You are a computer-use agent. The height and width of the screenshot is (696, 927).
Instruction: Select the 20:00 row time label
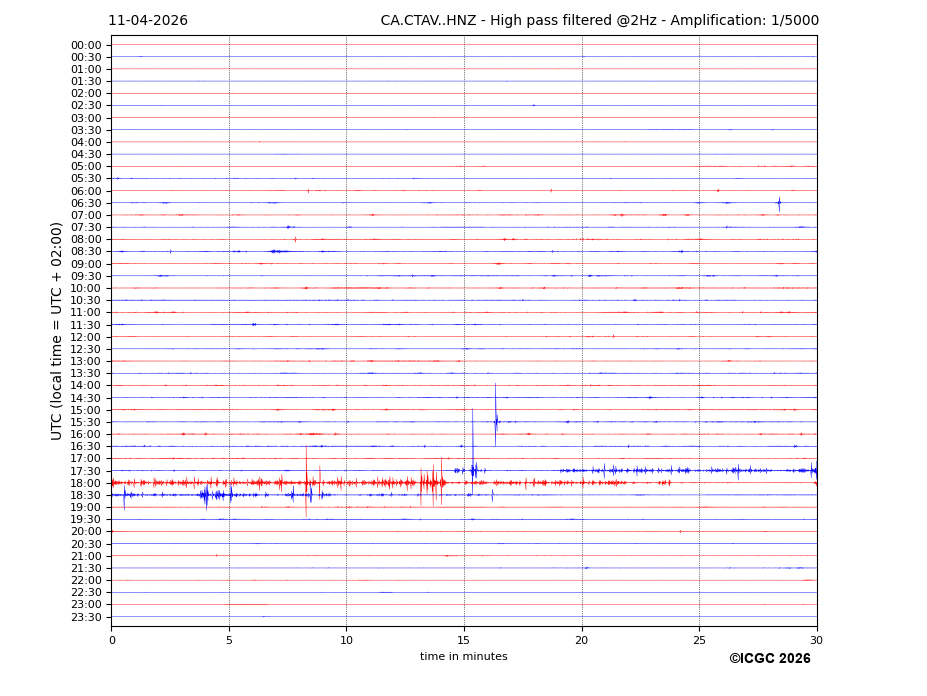coord(85,532)
